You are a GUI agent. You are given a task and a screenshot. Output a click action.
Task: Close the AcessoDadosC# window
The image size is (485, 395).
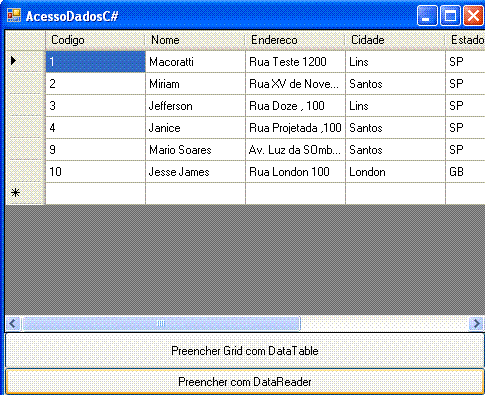point(474,15)
